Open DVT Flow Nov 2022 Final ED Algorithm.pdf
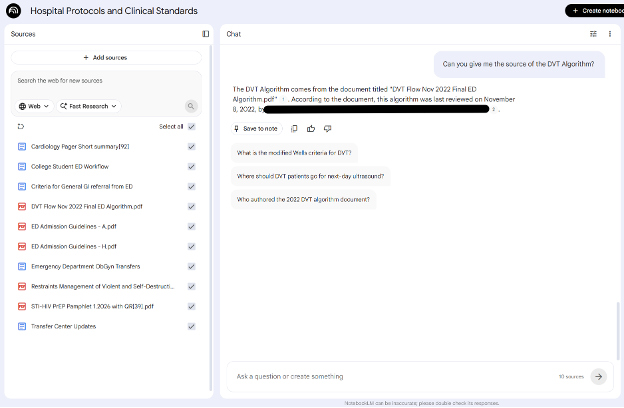Image resolution: width=624 pixels, height=408 pixels. tap(86, 206)
